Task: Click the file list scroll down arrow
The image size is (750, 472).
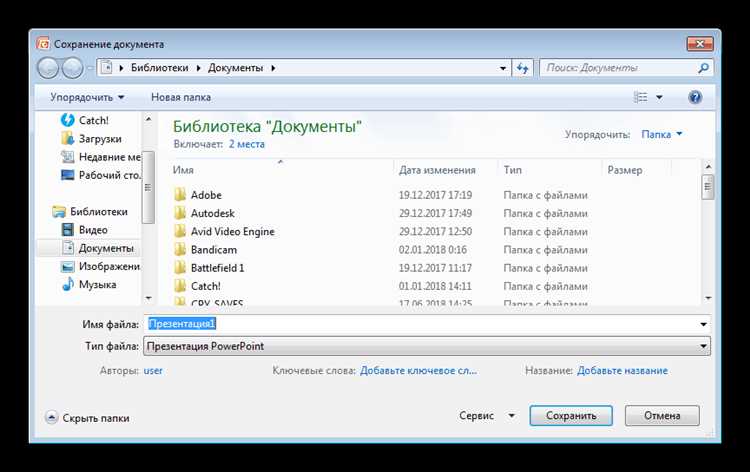Action: pos(708,298)
